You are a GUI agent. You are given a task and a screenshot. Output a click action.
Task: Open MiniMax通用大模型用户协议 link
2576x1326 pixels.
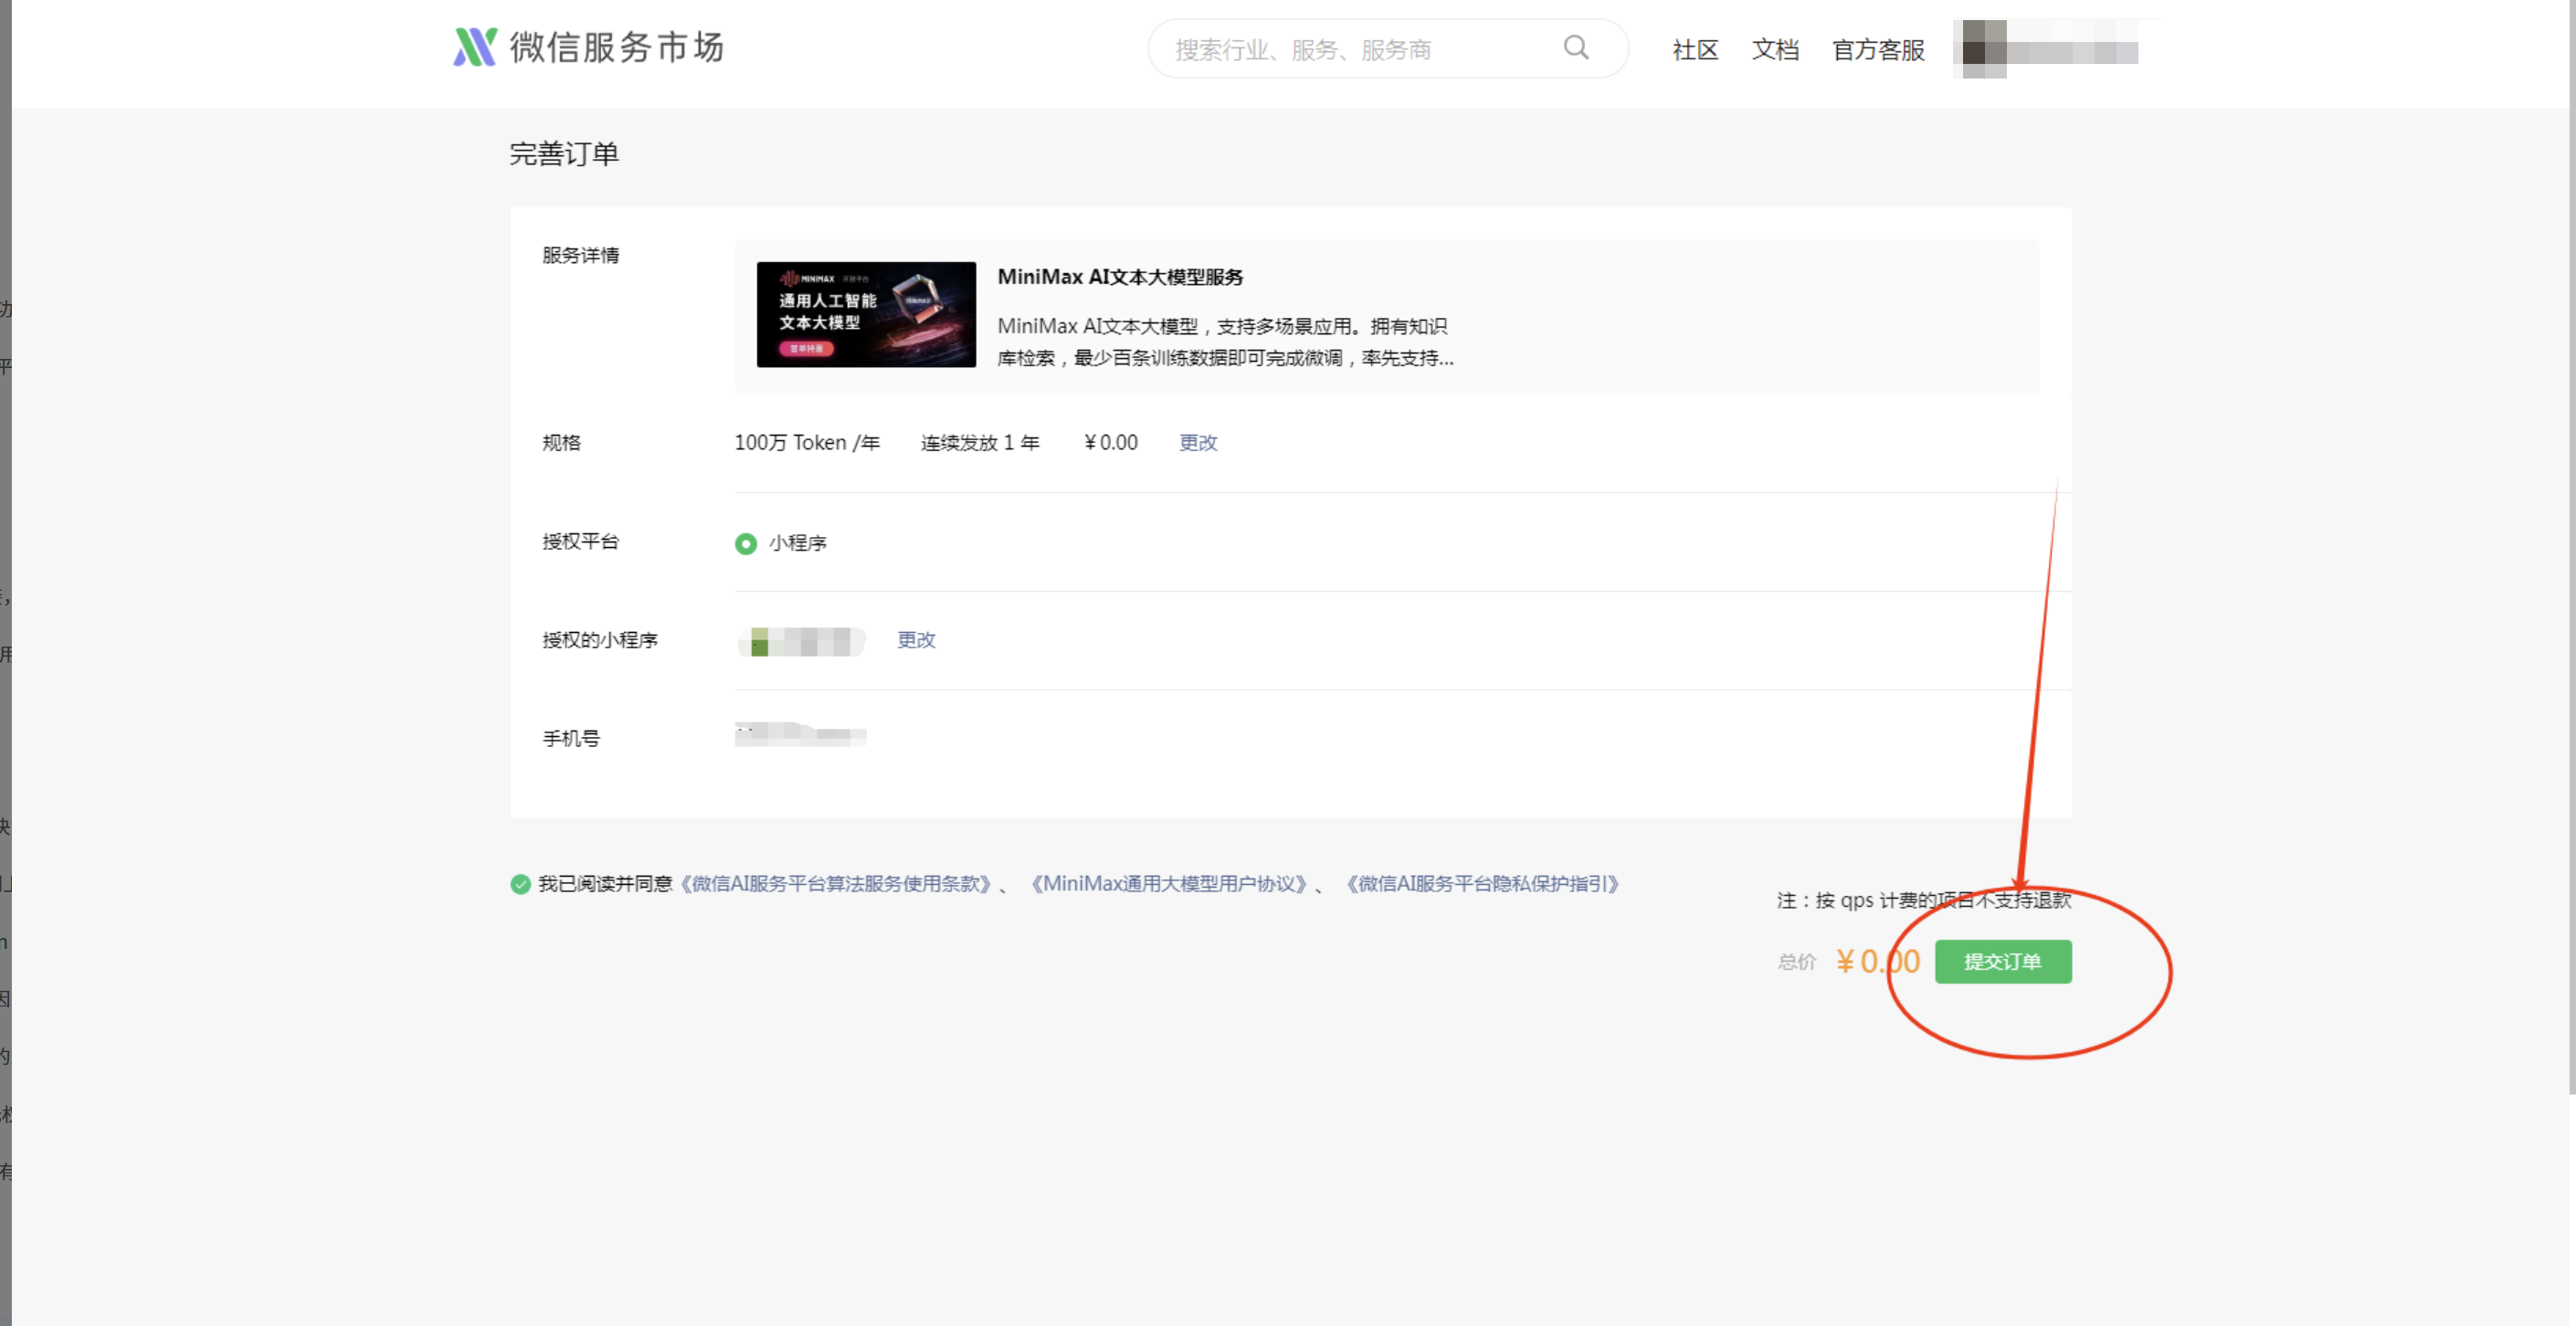(1168, 884)
